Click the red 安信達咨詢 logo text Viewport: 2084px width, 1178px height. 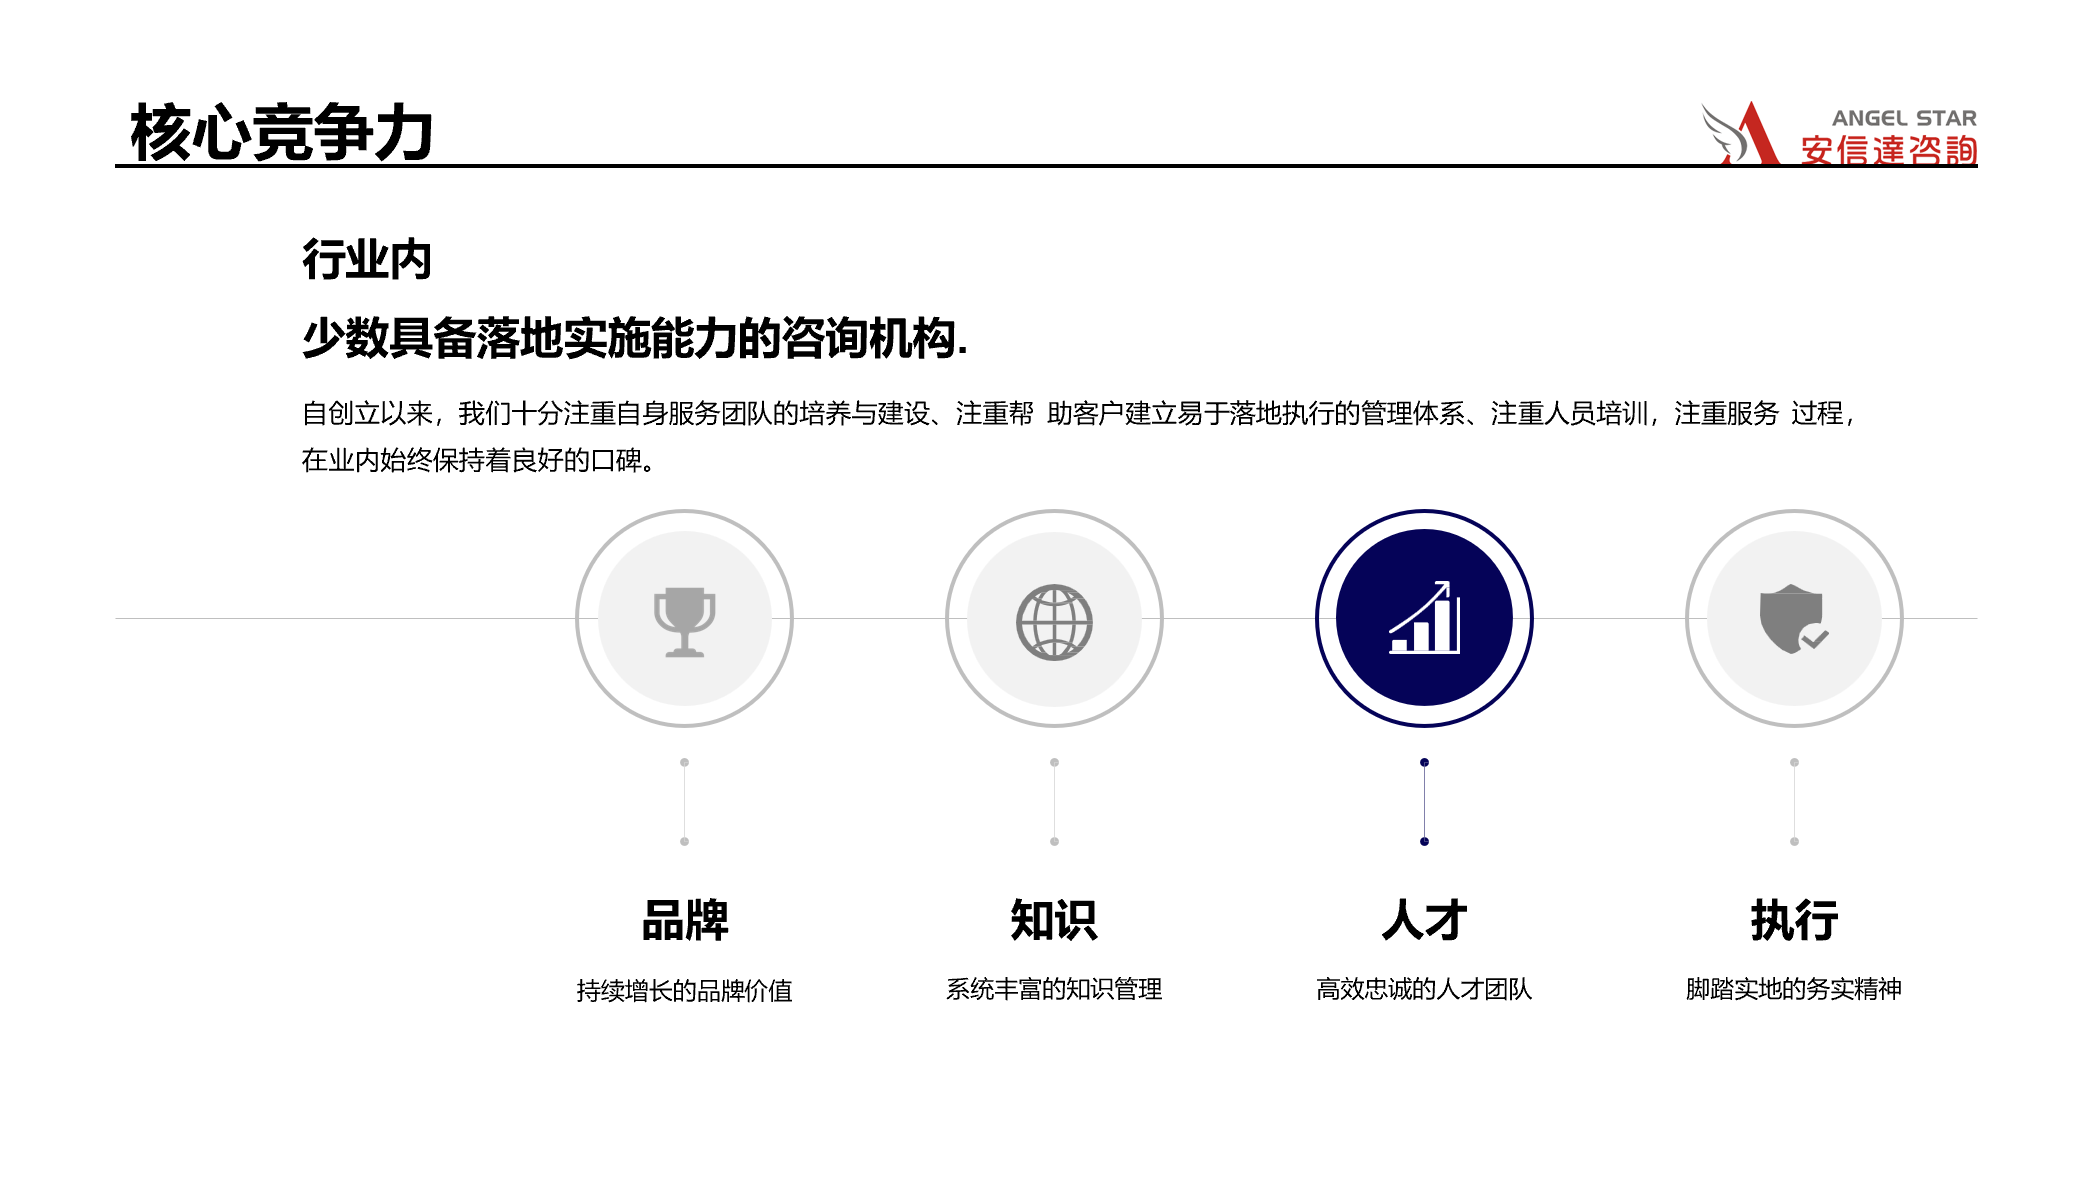tap(1889, 150)
